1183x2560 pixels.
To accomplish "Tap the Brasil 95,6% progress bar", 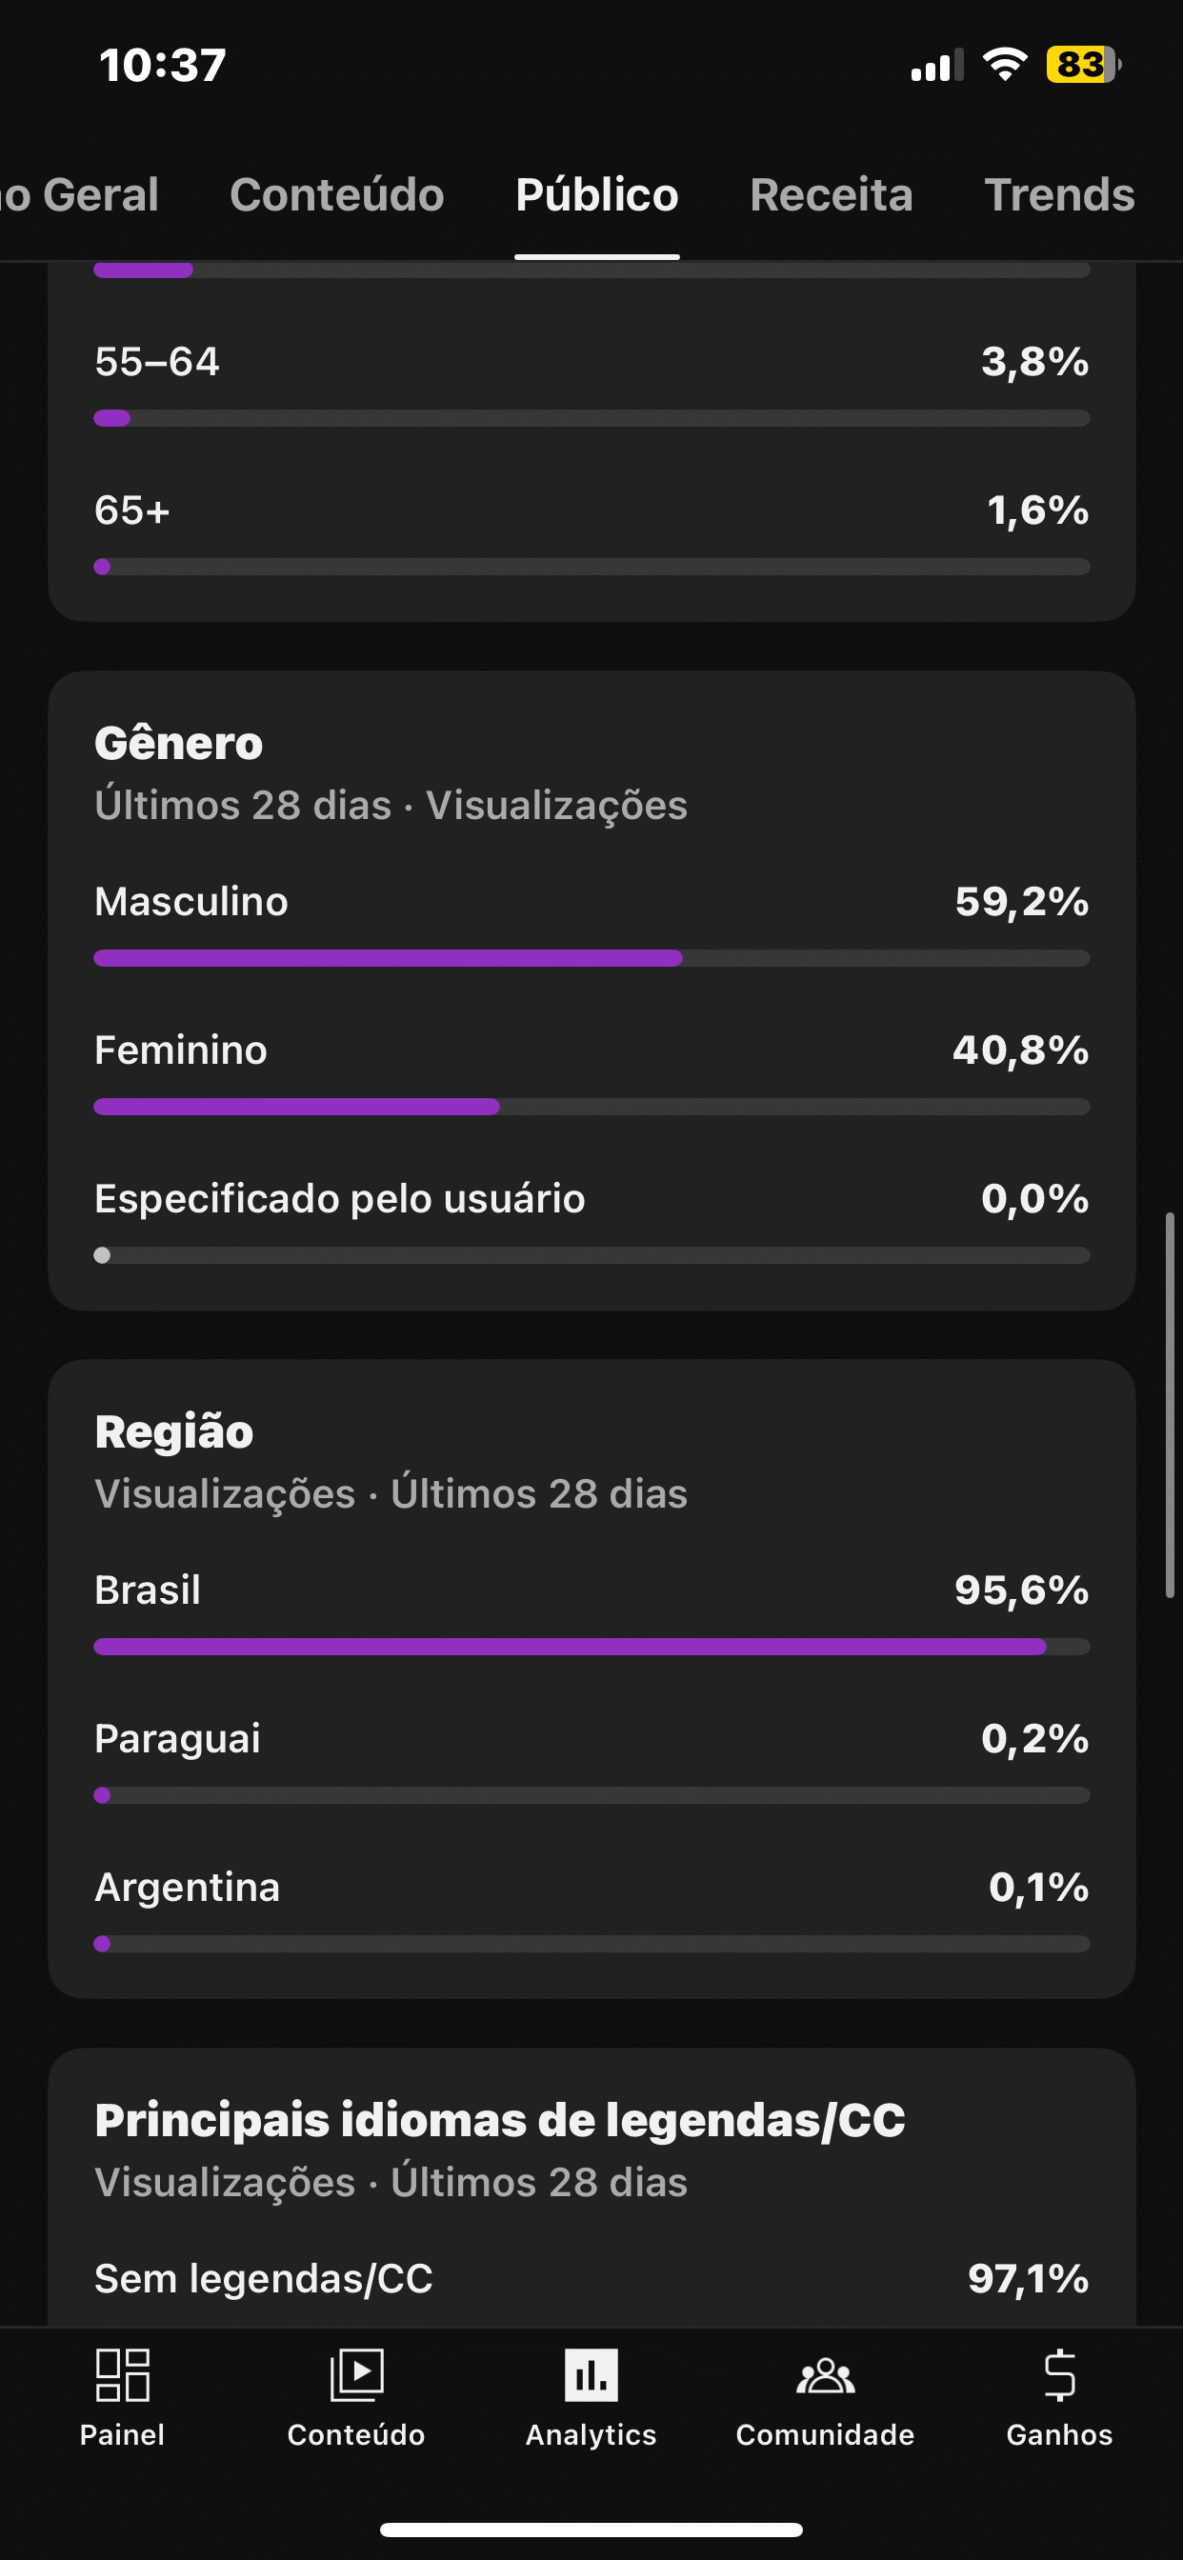I will point(590,1646).
